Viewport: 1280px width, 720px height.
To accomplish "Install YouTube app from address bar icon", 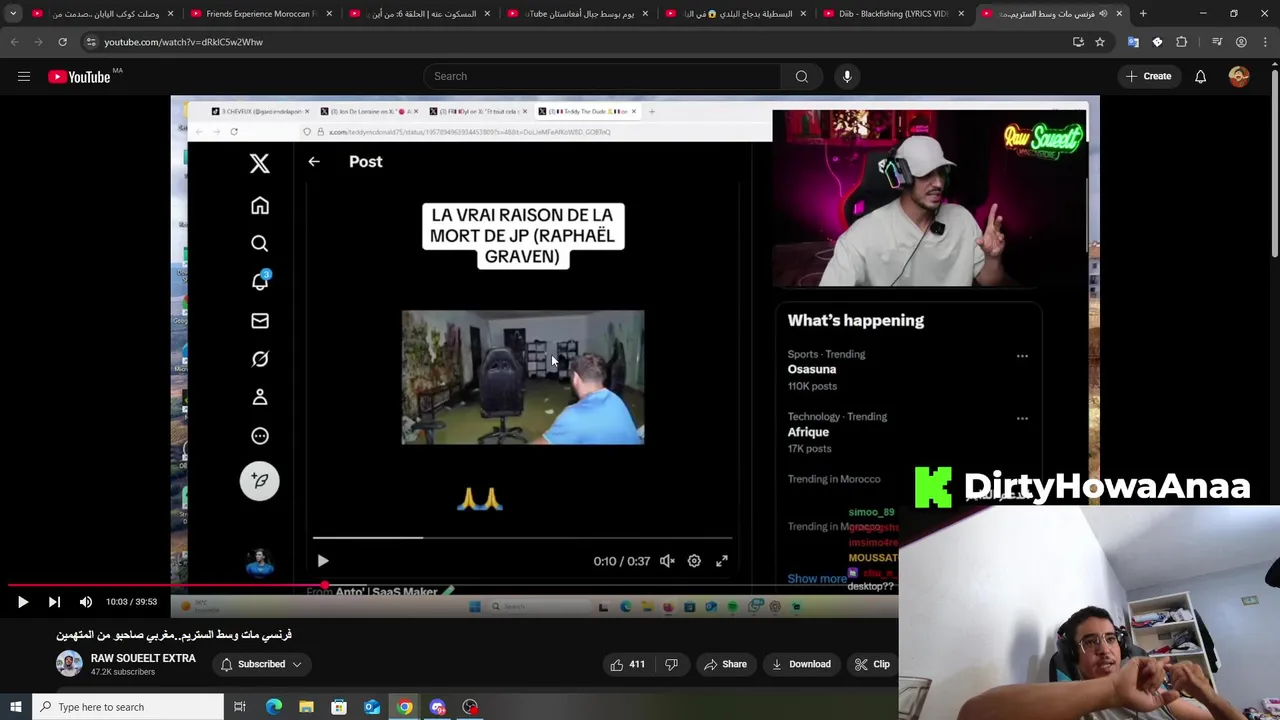I will pos(1078,42).
